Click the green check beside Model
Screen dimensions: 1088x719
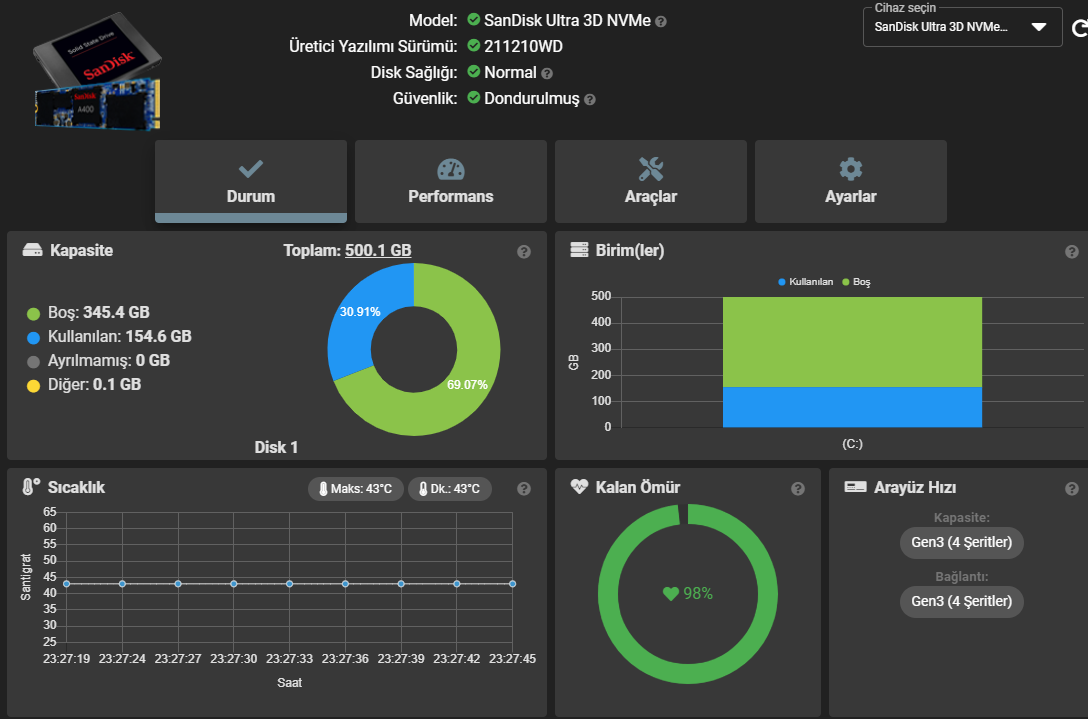pos(474,19)
